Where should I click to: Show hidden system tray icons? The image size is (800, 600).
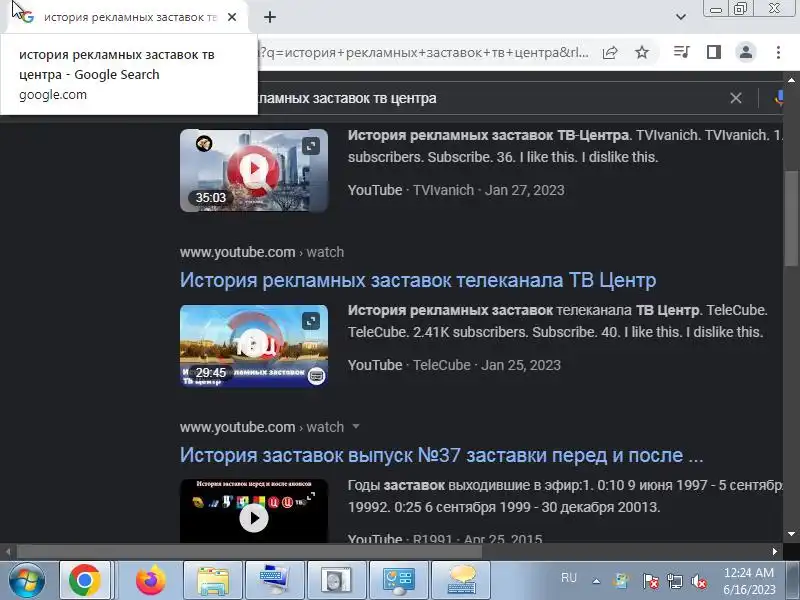pos(596,581)
